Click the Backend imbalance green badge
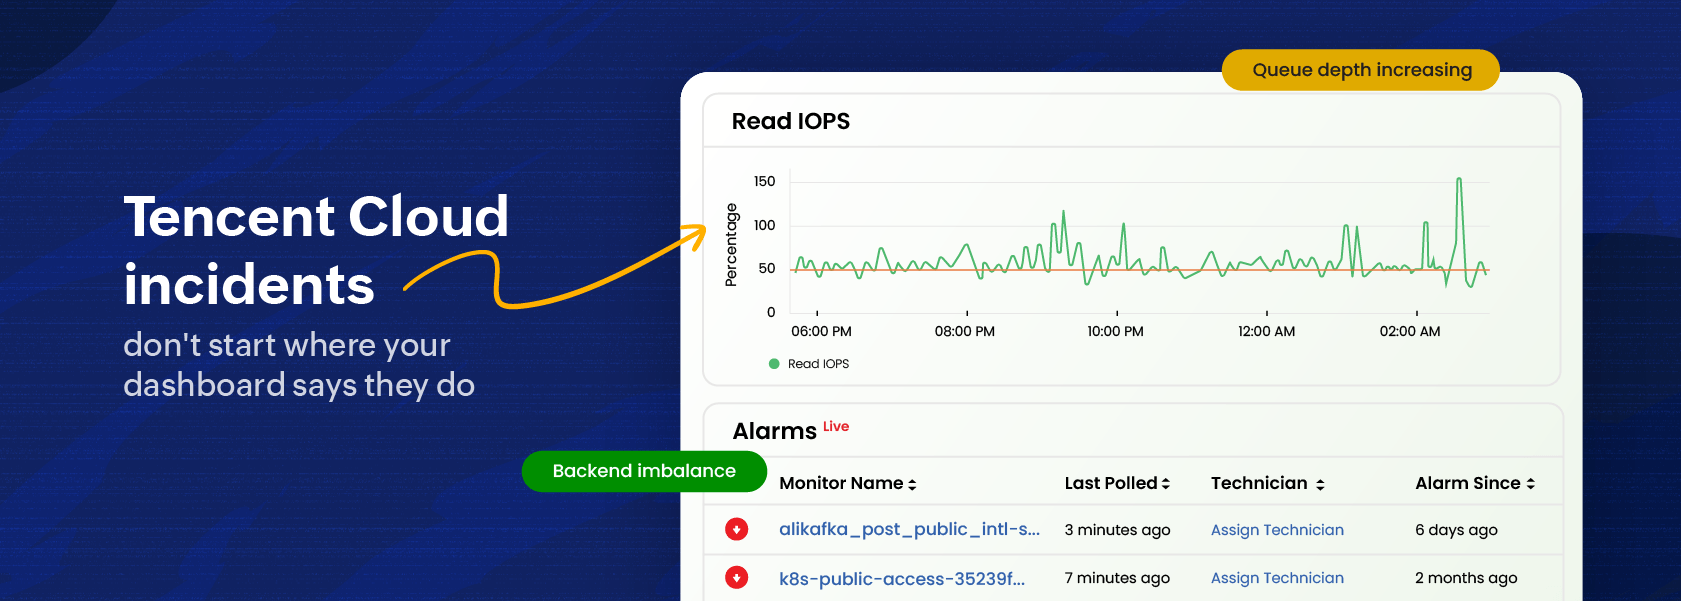 pyautogui.click(x=644, y=471)
